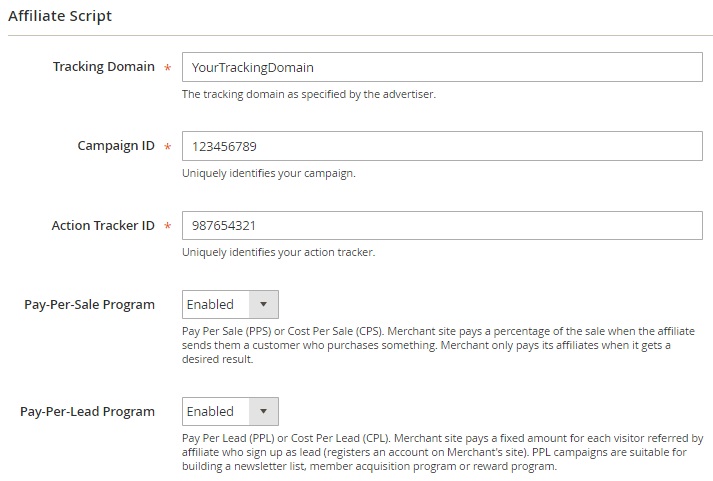This screenshot has height=481, width=713.
Task: Click the Action Tracker ID label
Action: tap(103, 225)
